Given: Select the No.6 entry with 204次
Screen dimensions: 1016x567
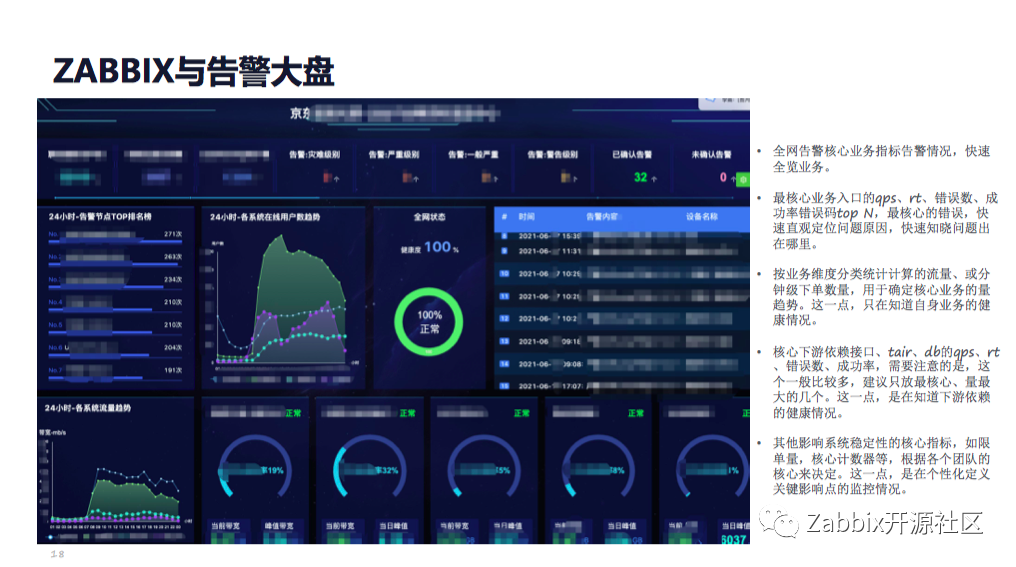Looking at the screenshot, I should (x=115, y=350).
